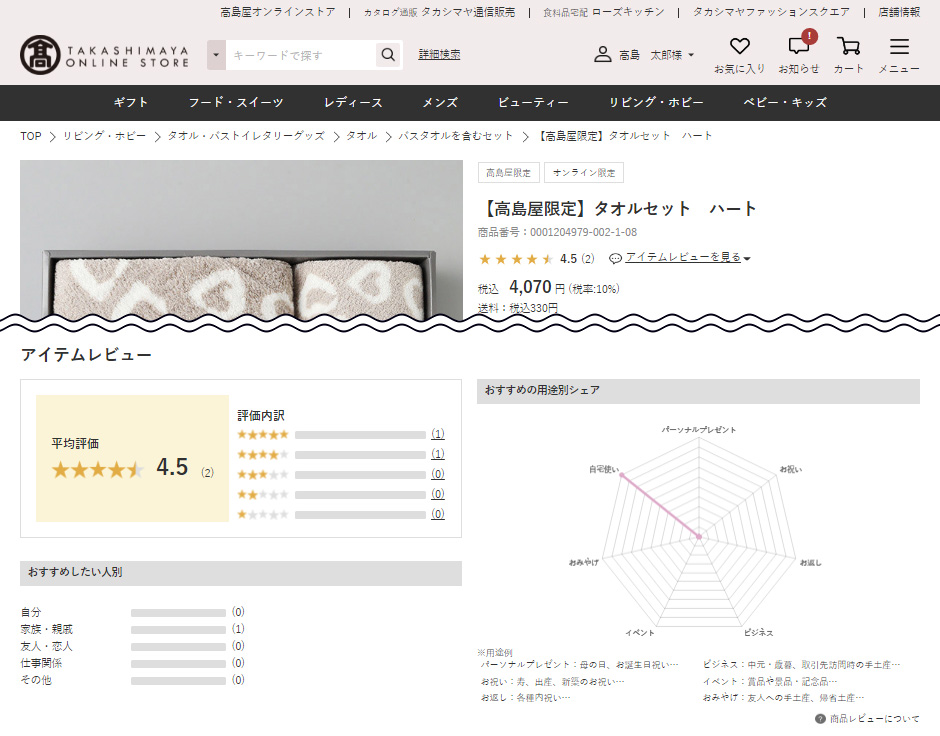The height and width of the screenshot is (736, 940).
Task: Click the 商品番号 0001204979-002-1-08 text
Action: [558, 232]
